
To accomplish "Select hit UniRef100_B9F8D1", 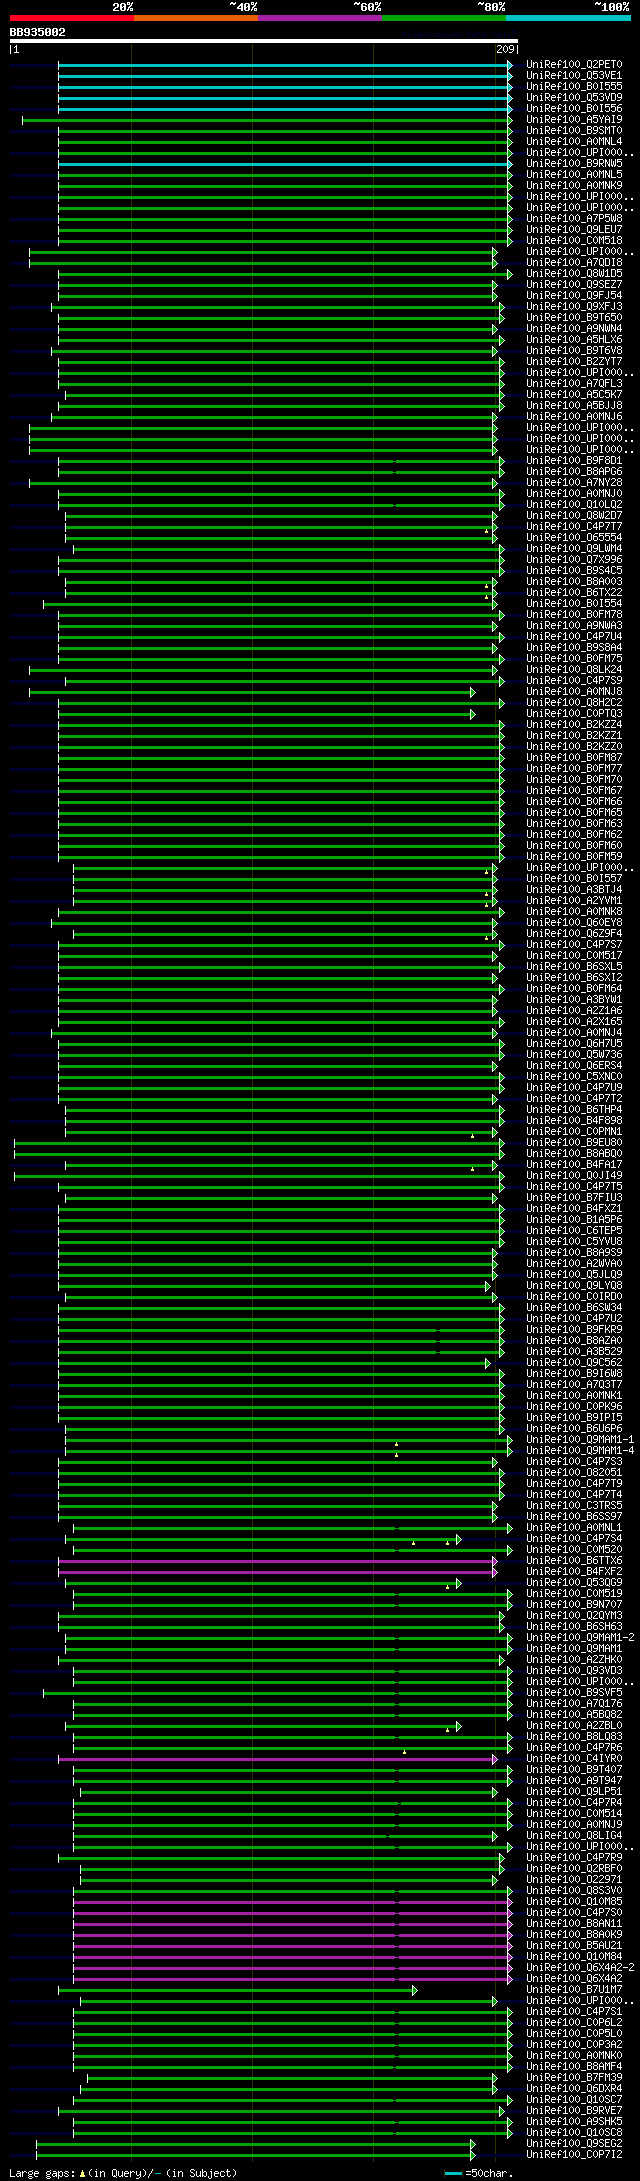I will (x=574, y=461).
